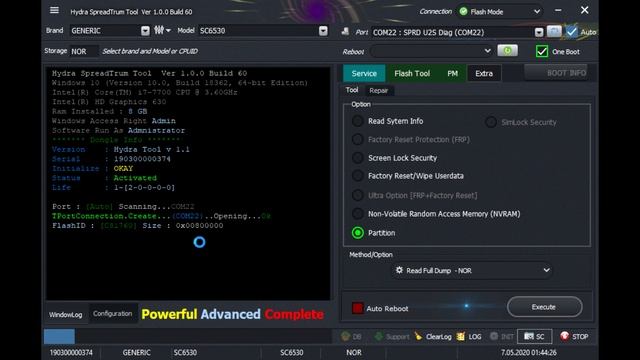This screenshot has height=360, width=640.
Task: Open the LOG folder
Action: [x=469, y=336]
